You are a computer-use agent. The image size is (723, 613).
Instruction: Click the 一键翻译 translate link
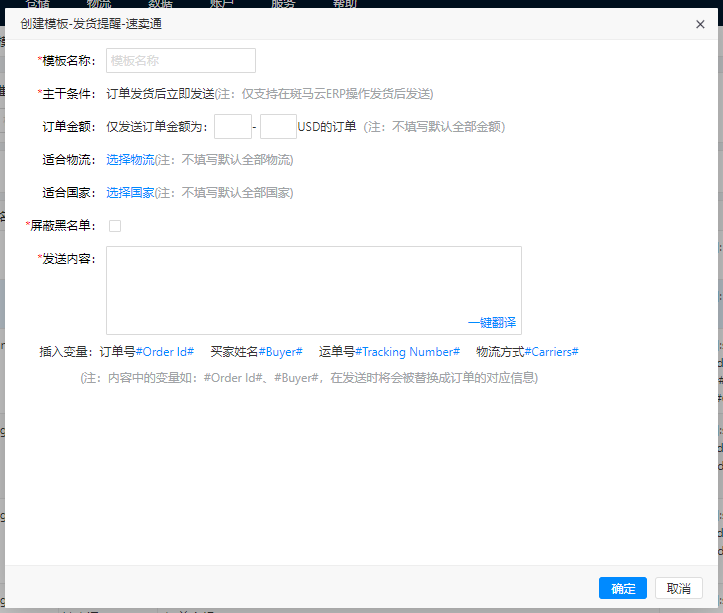(x=491, y=322)
